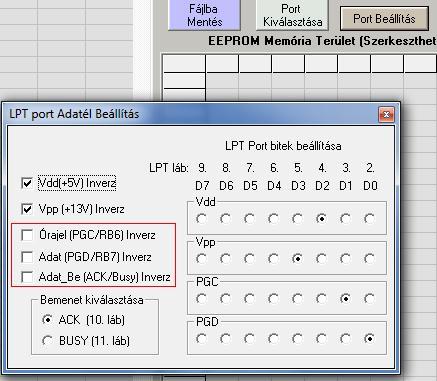Click the Port Beállítás button
The width and height of the screenshot is (437, 381).
384,19
